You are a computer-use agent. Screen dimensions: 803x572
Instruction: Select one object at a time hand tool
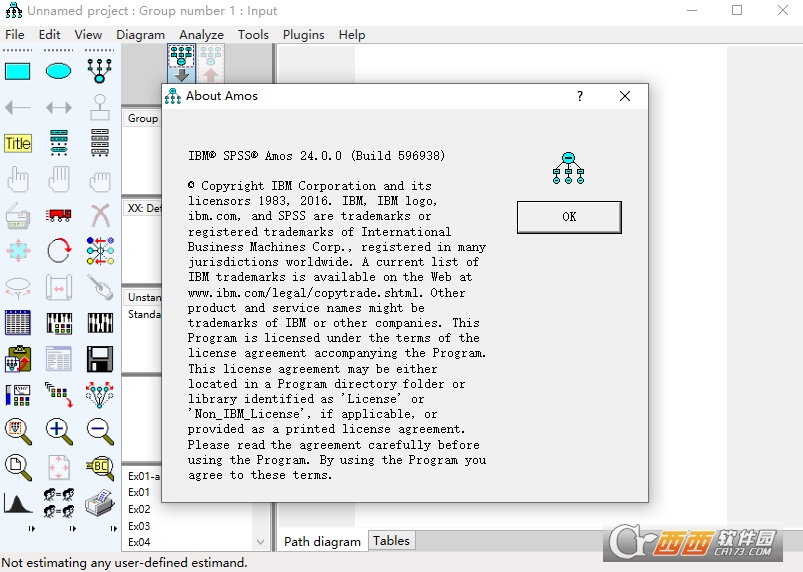(x=18, y=179)
